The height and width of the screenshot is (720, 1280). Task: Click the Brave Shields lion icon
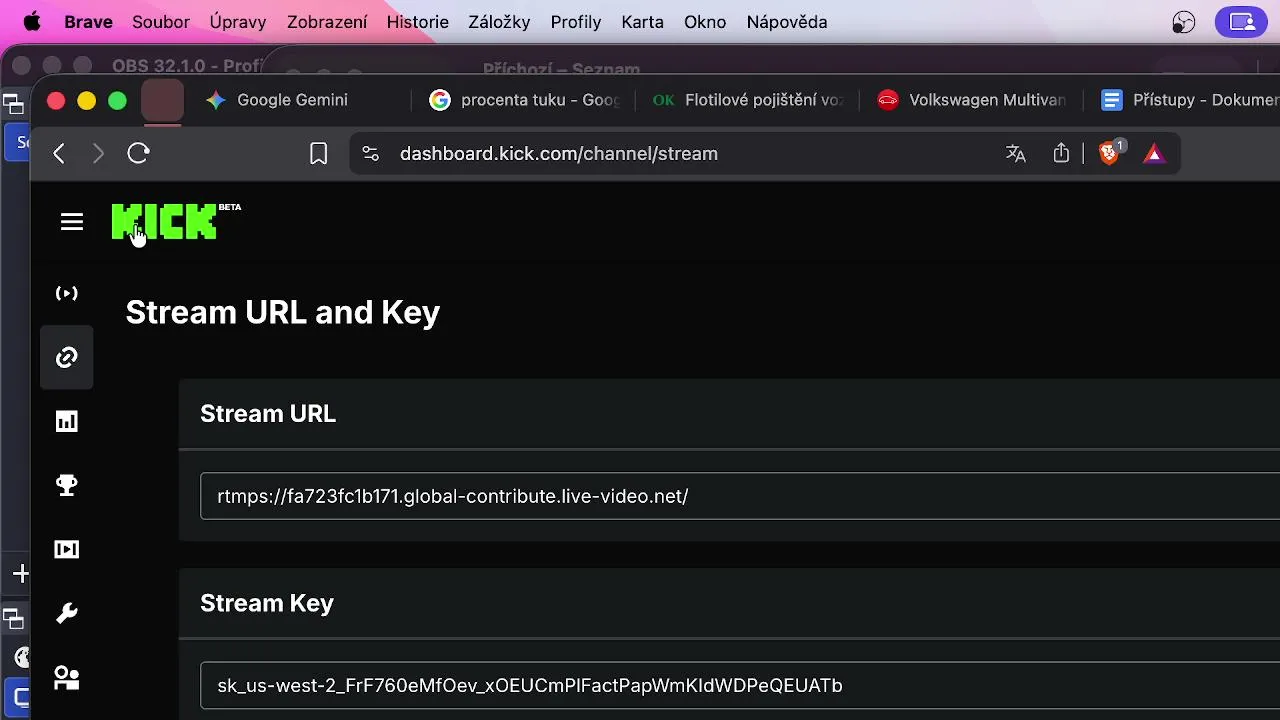(1109, 153)
